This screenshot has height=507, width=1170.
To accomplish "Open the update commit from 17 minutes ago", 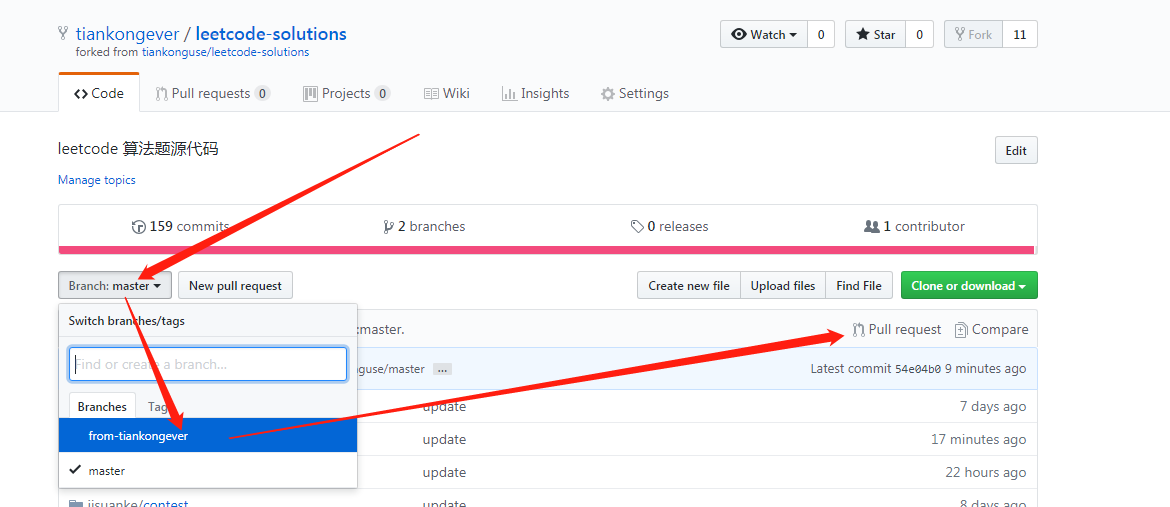I will pos(445,439).
